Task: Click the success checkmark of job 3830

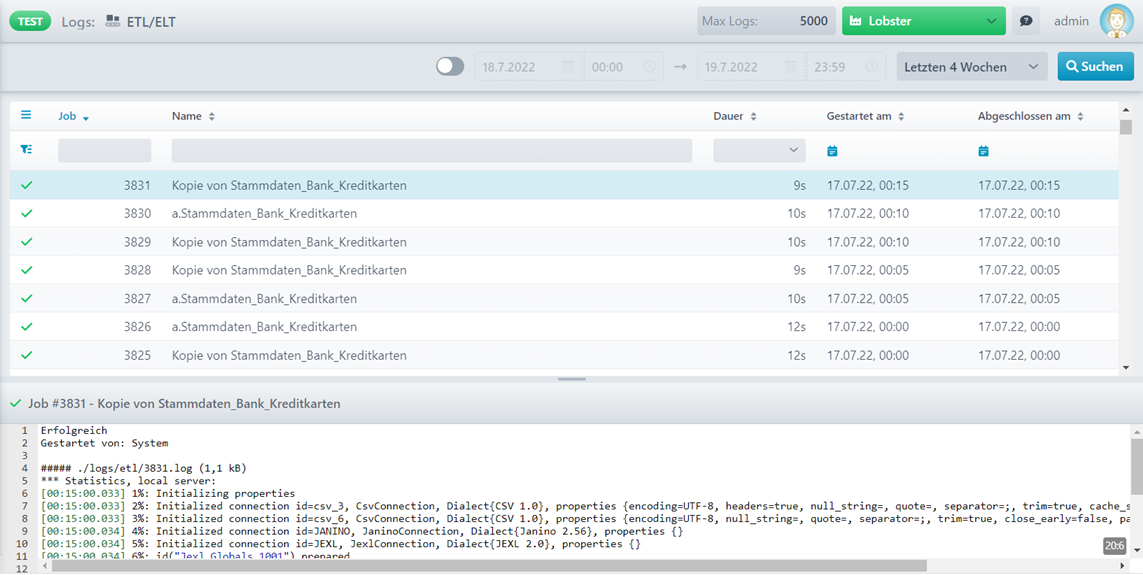Action: pyautogui.click(x=27, y=214)
